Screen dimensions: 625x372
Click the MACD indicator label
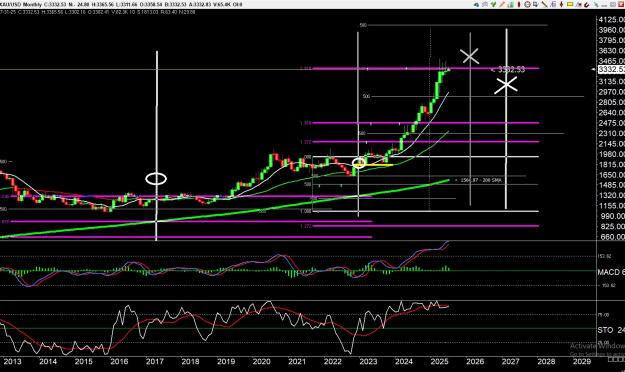pyautogui.click(x=611, y=272)
